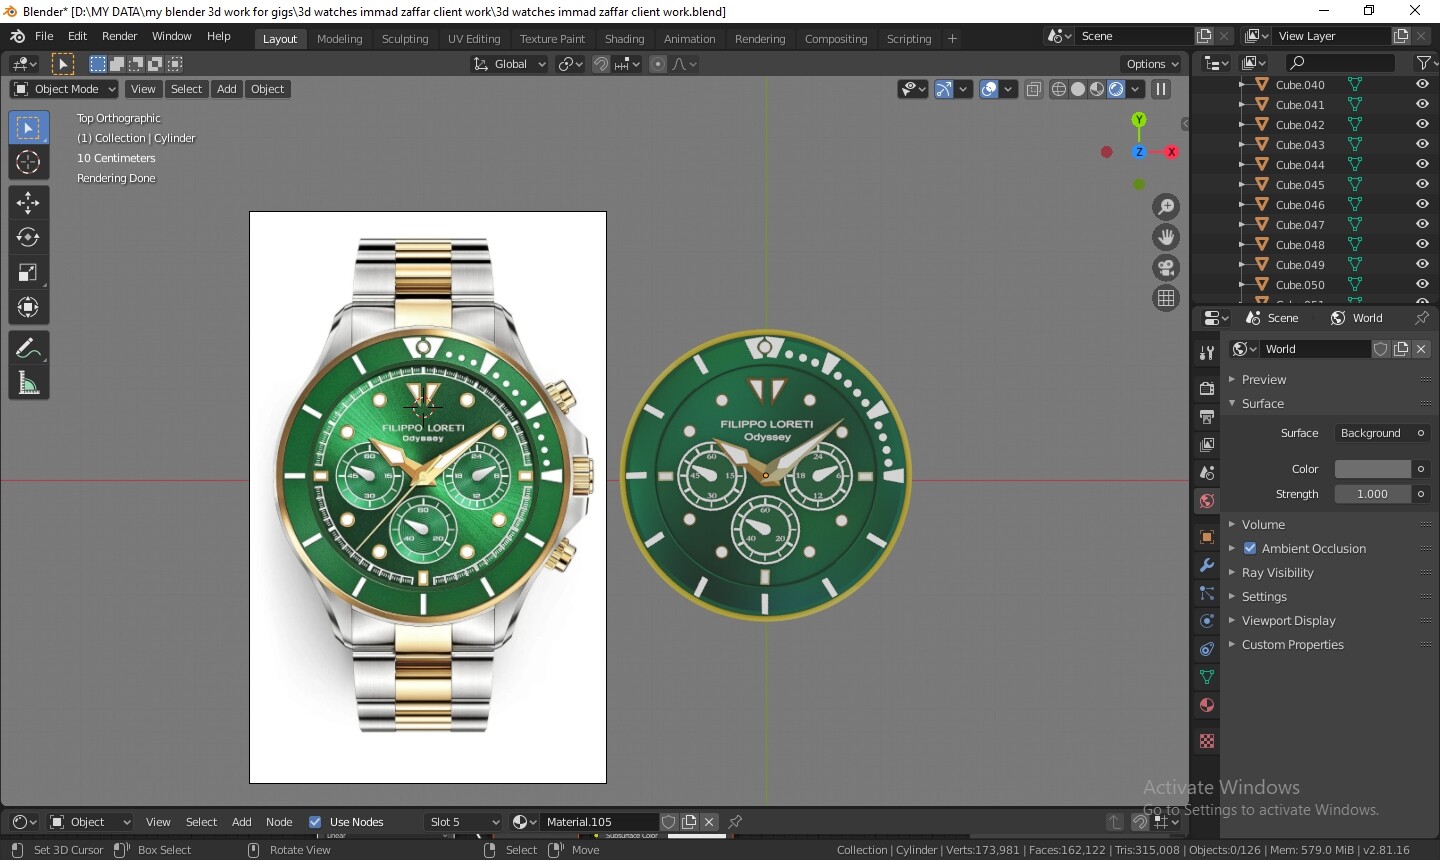This screenshot has width=1440, height=860.
Task: Click the zoom magnifier viewport icon
Action: pos(1166,207)
